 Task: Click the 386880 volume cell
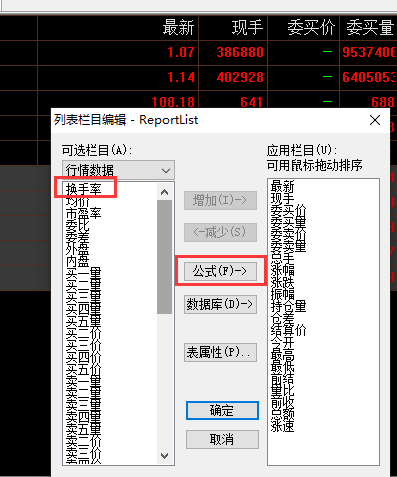(240, 52)
